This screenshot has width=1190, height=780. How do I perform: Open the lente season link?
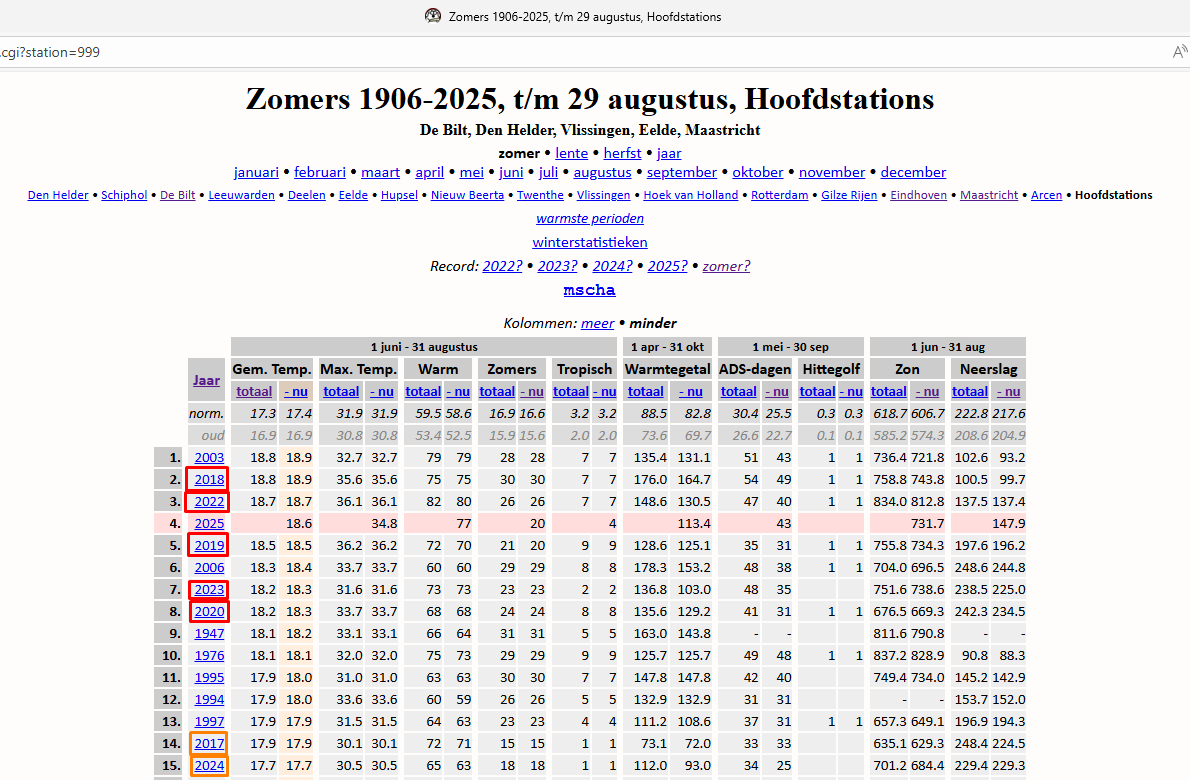click(x=571, y=153)
